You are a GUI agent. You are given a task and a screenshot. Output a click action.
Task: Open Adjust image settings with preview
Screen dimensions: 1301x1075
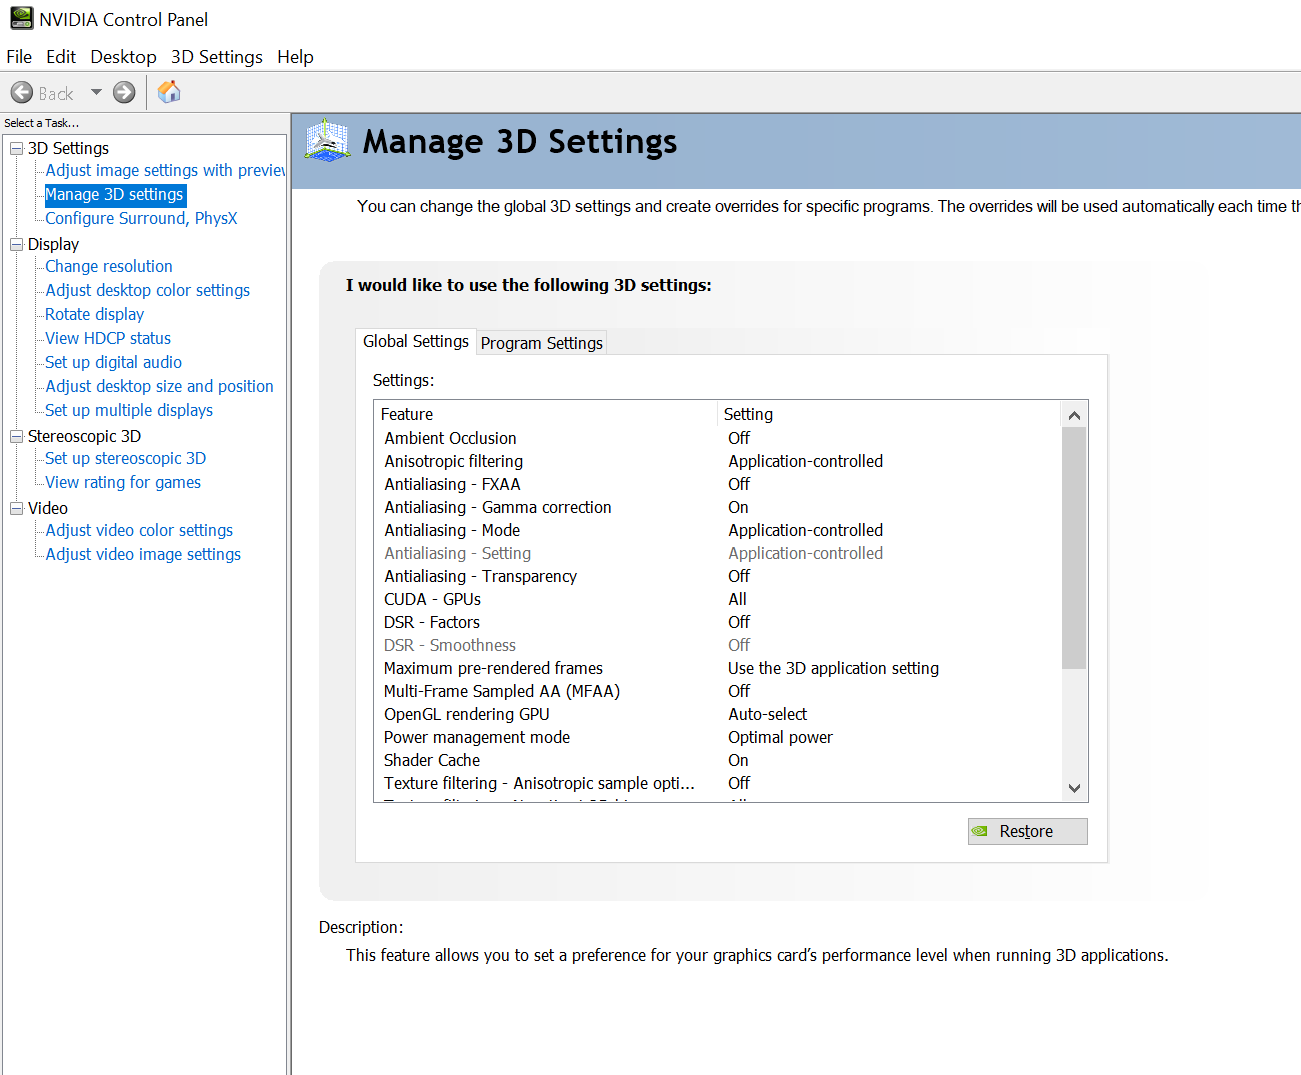click(165, 170)
